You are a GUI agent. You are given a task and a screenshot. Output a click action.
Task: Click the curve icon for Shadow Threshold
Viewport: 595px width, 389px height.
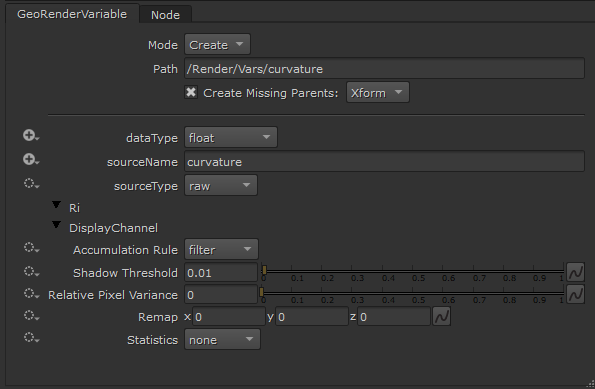coord(575,272)
